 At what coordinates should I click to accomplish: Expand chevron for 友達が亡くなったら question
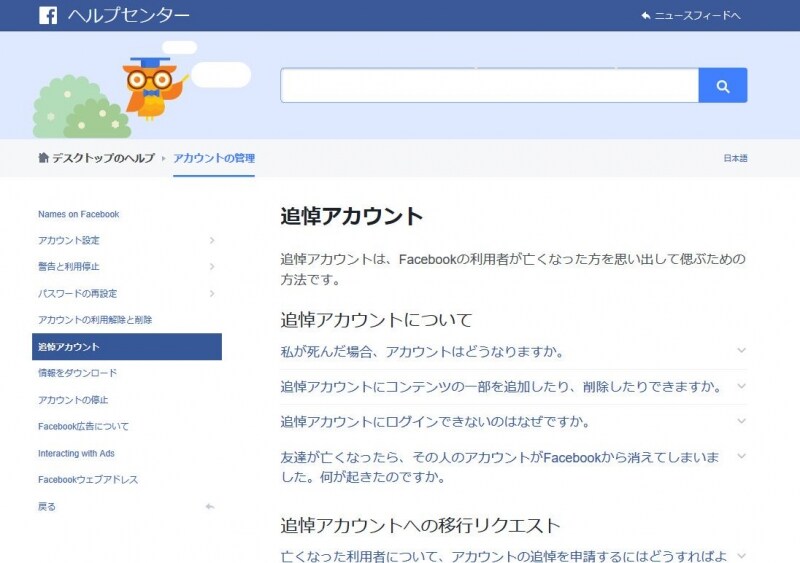[x=741, y=456]
